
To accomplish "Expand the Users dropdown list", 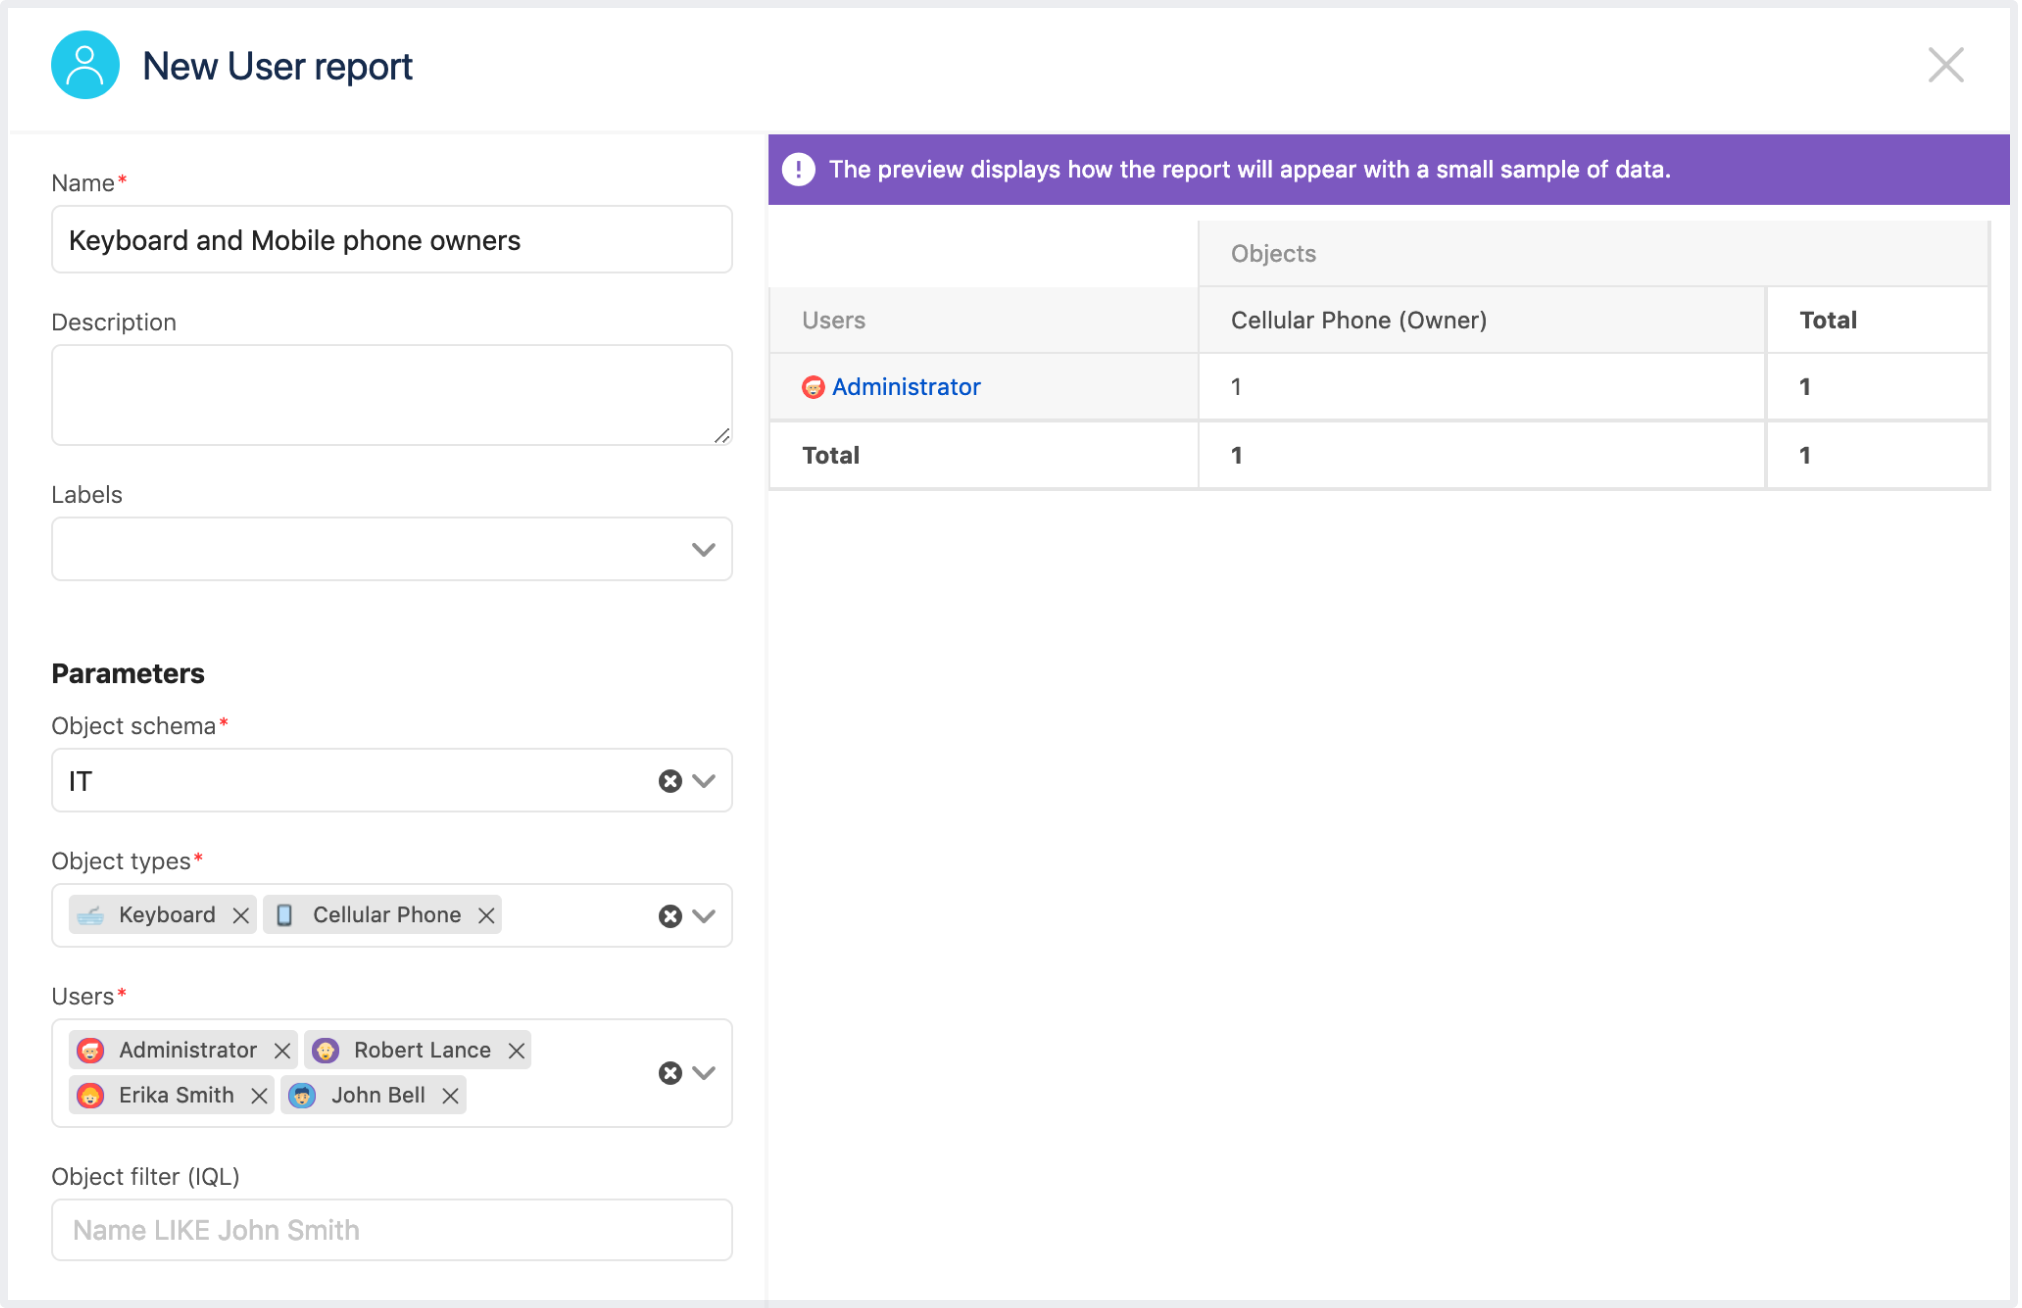I will 704,1073.
